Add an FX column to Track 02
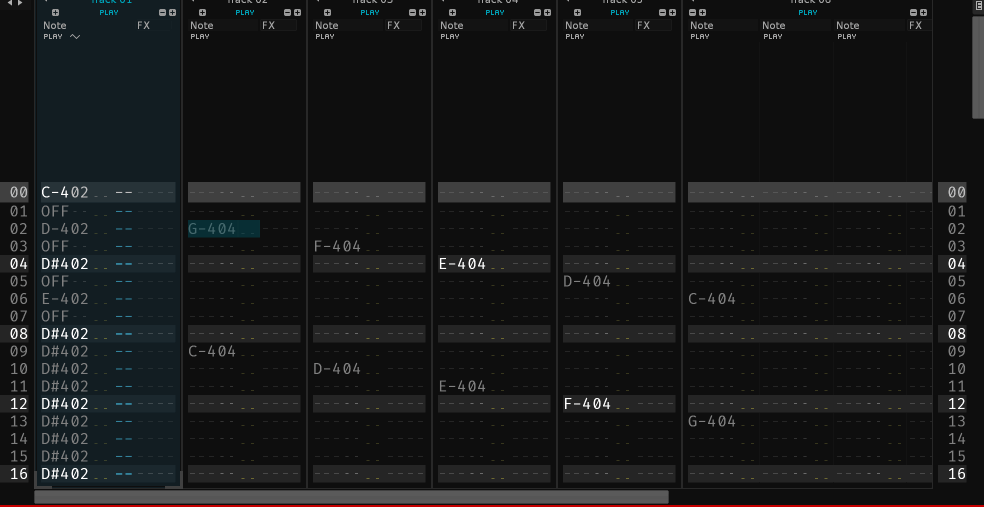The image size is (984, 507). [x=297, y=13]
